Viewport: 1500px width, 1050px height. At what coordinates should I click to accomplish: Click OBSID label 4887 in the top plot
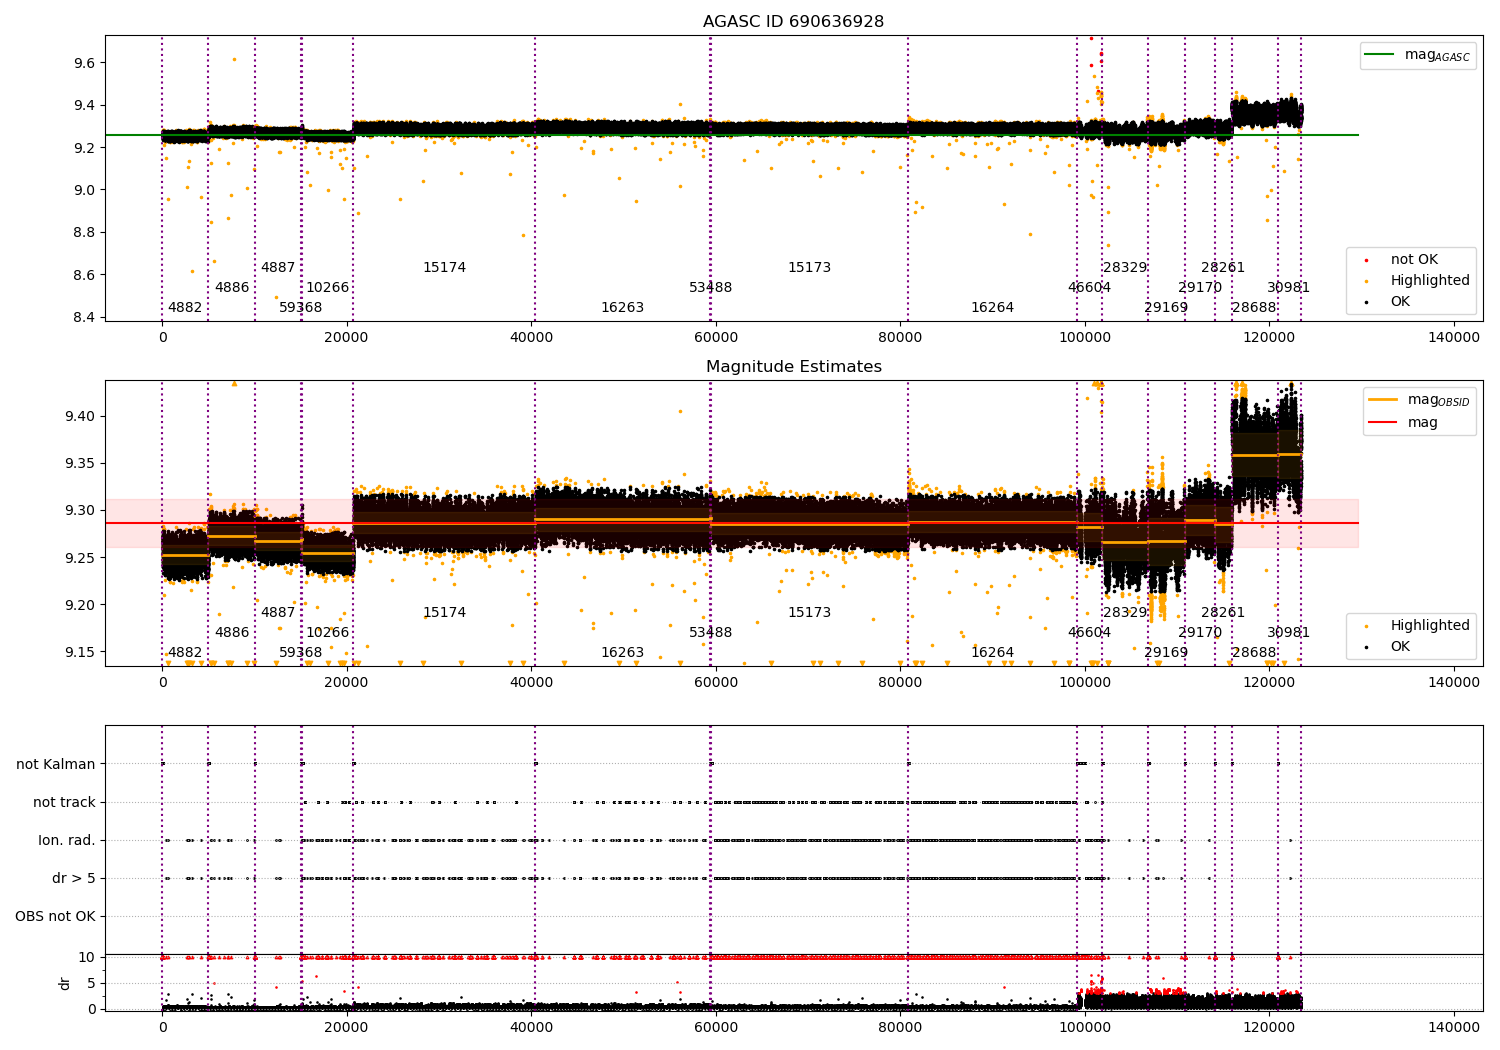(x=278, y=267)
